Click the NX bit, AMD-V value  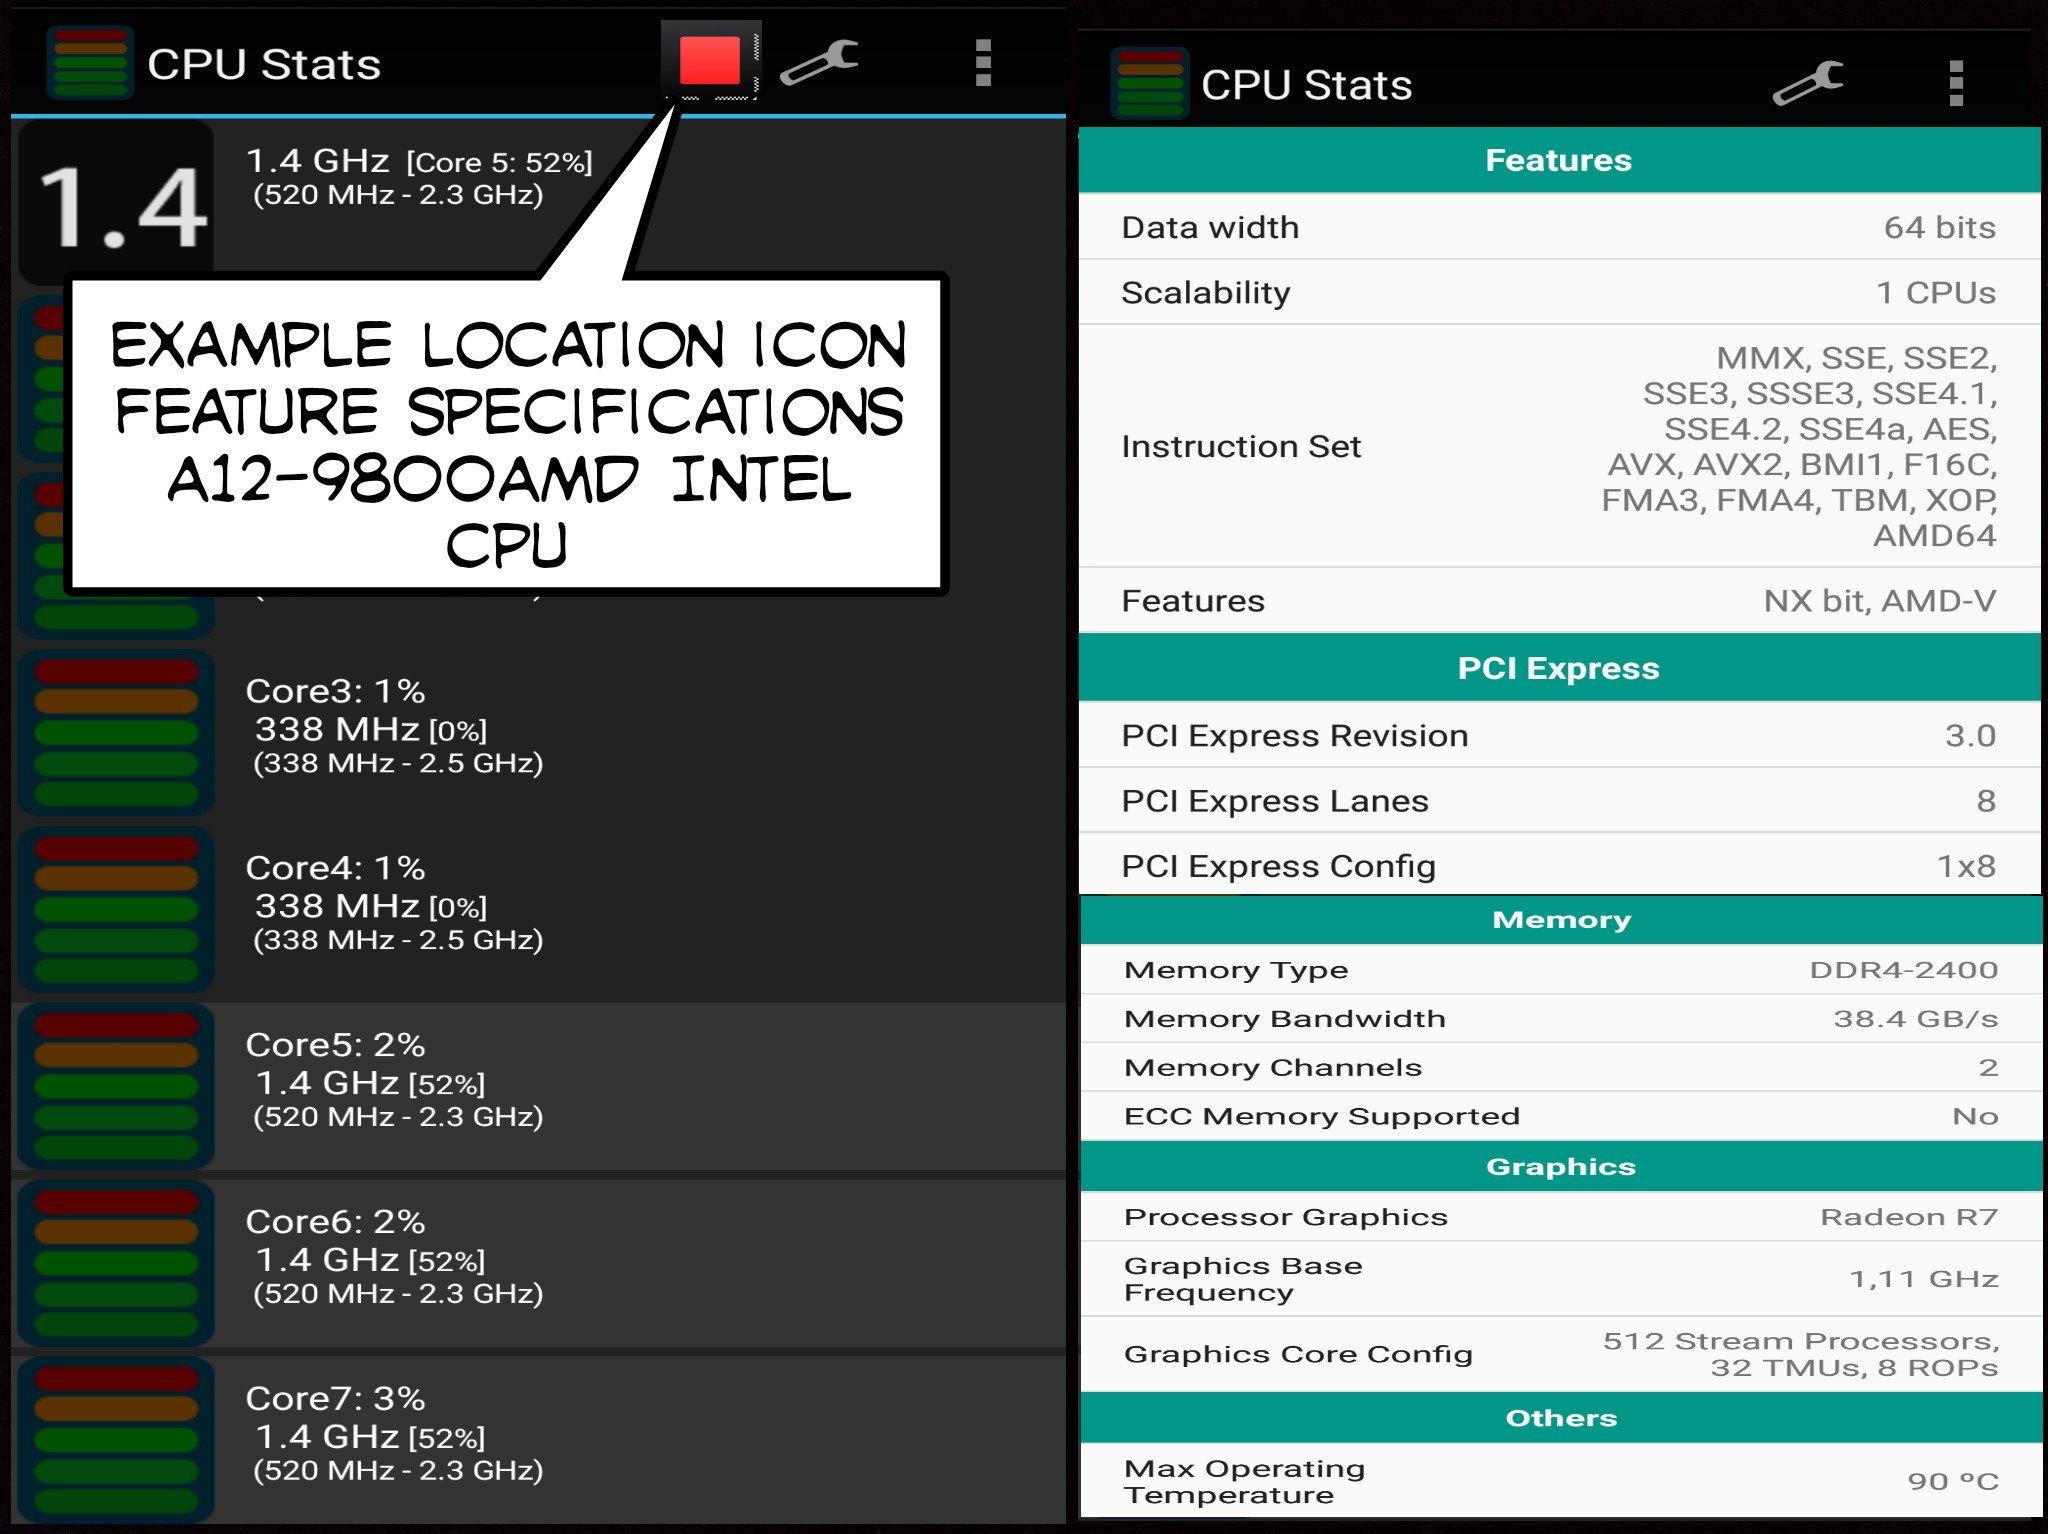1880,601
